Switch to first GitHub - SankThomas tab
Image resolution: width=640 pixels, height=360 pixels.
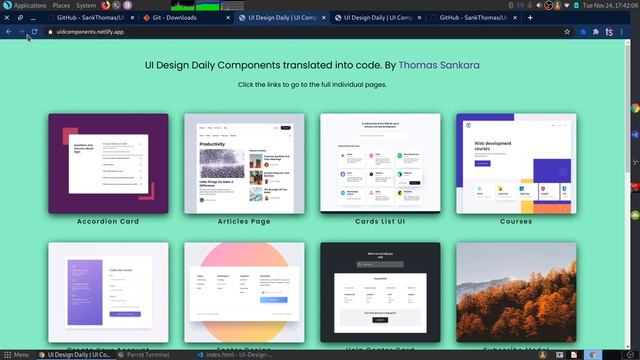tap(90, 18)
